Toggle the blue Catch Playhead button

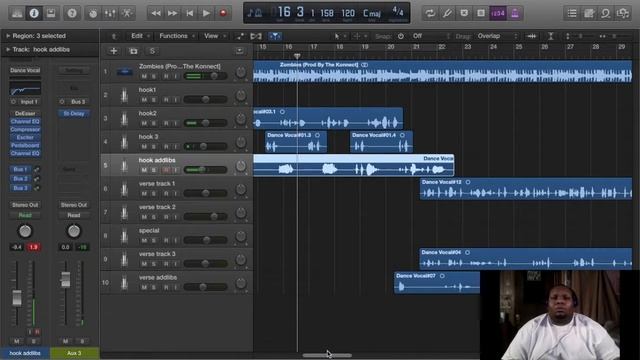pos(275,36)
